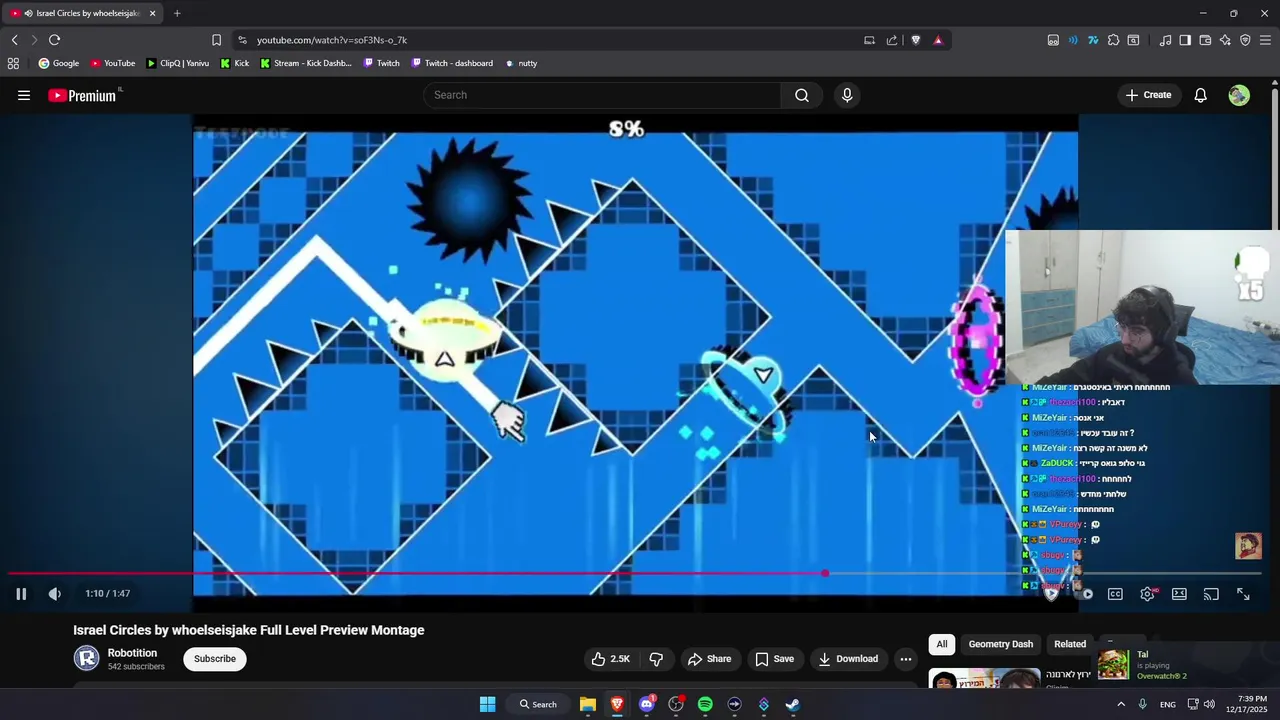1280x720 pixels.
Task: Switch player to theater mode
Action: tap(1180, 594)
